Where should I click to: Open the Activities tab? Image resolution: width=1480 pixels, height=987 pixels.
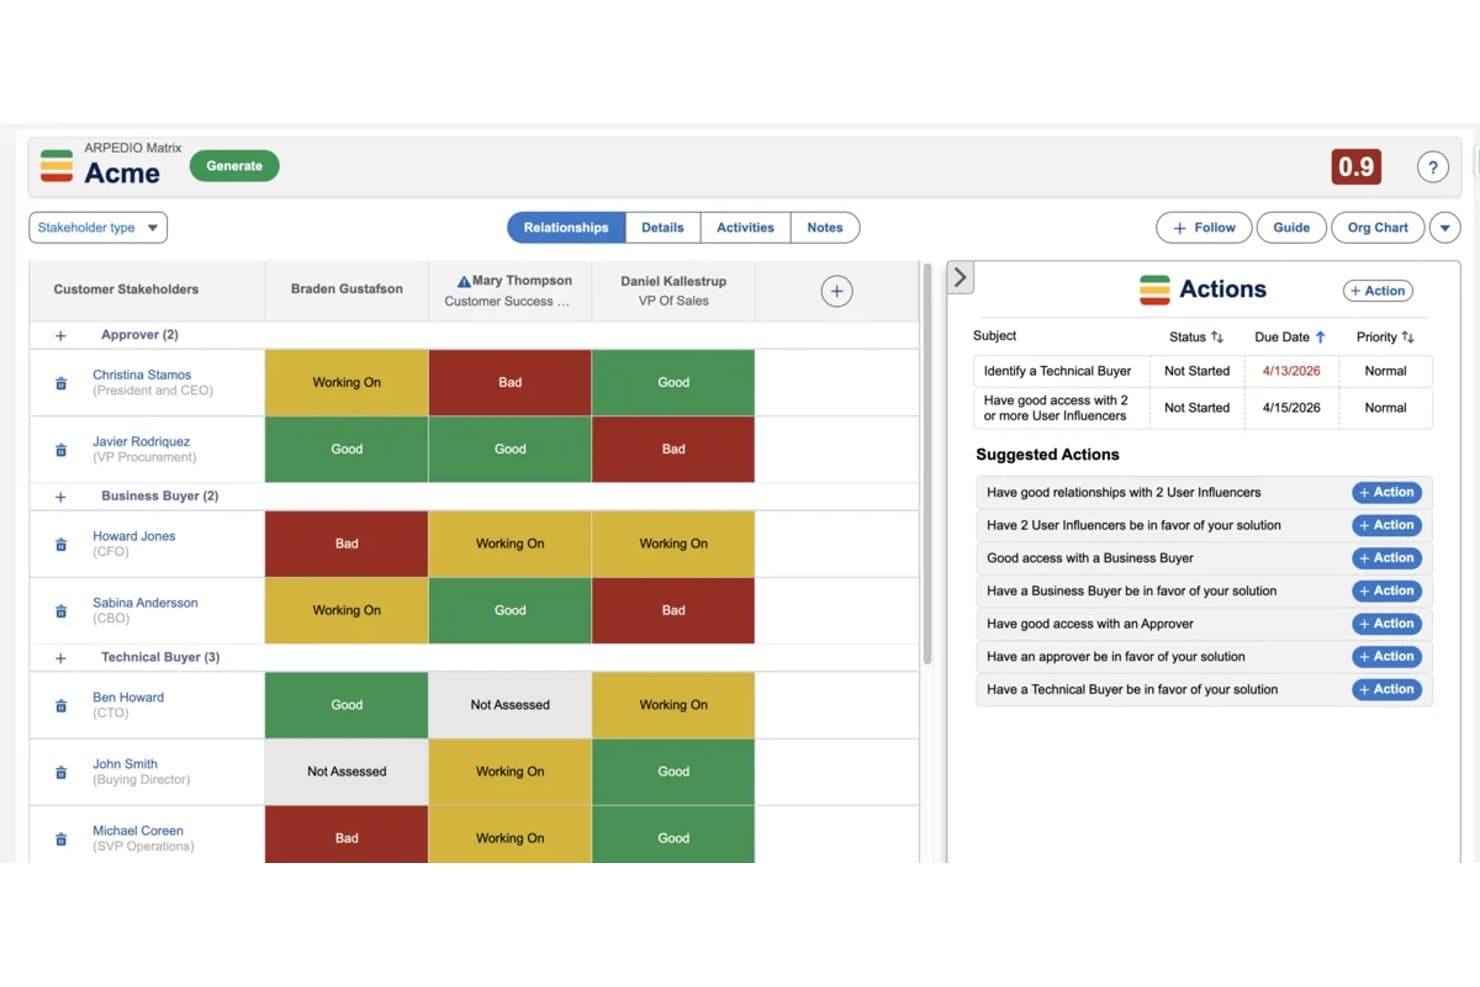click(x=745, y=228)
